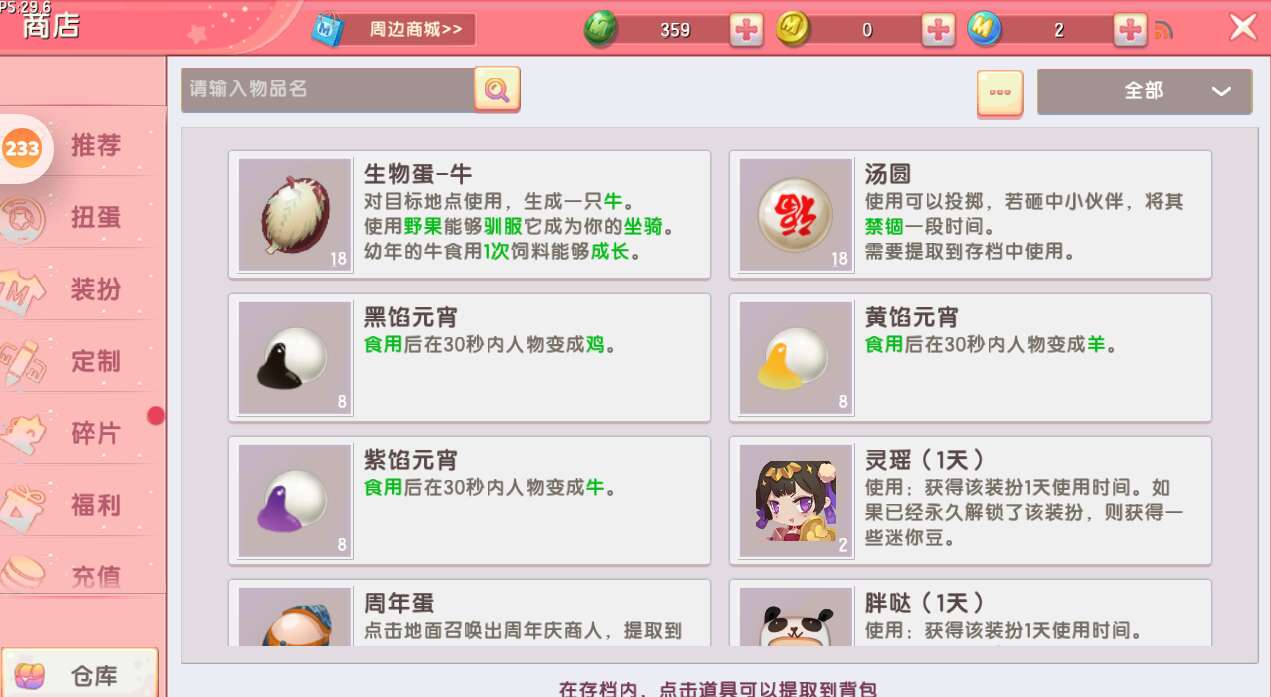Image resolution: width=1271 pixels, height=697 pixels.
Task: Click the orange RSS feed icon
Action: coord(1163,31)
